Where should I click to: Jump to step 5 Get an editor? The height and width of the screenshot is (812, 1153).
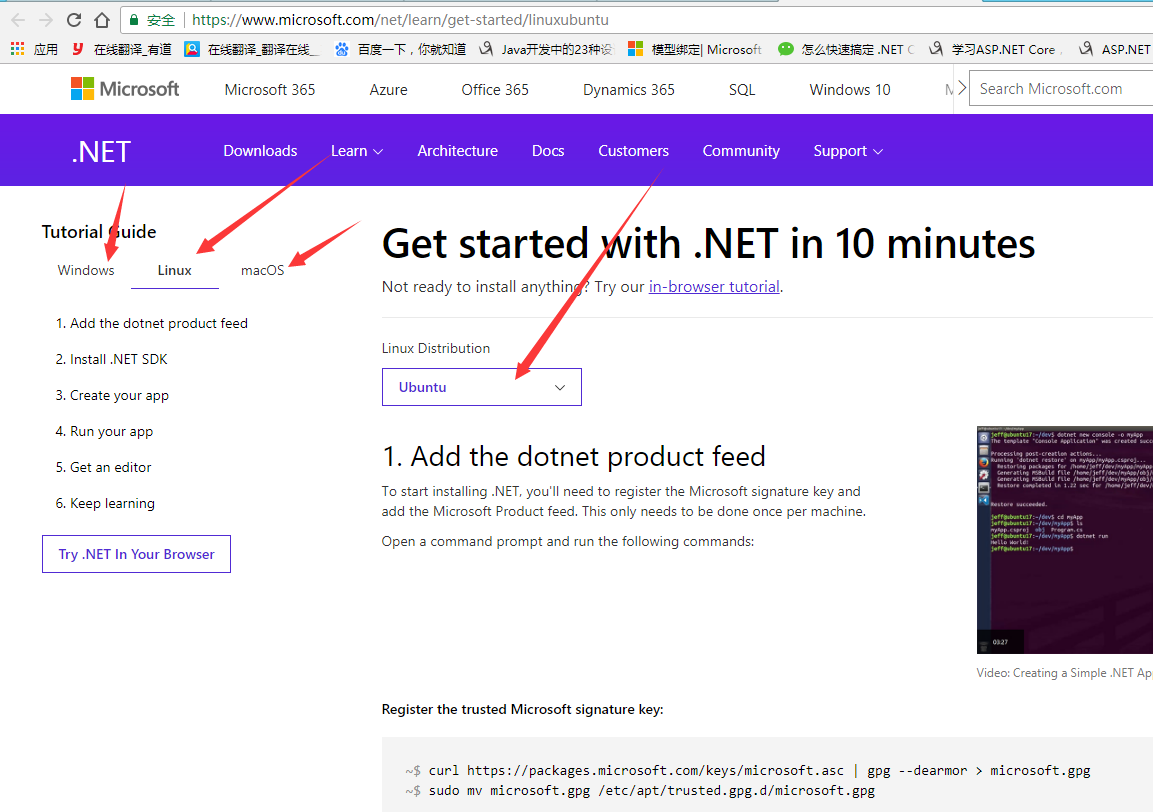pos(104,467)
